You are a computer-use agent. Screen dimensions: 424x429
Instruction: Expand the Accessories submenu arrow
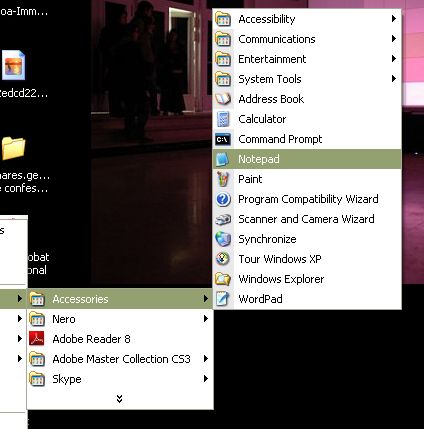tap(206, 299)
